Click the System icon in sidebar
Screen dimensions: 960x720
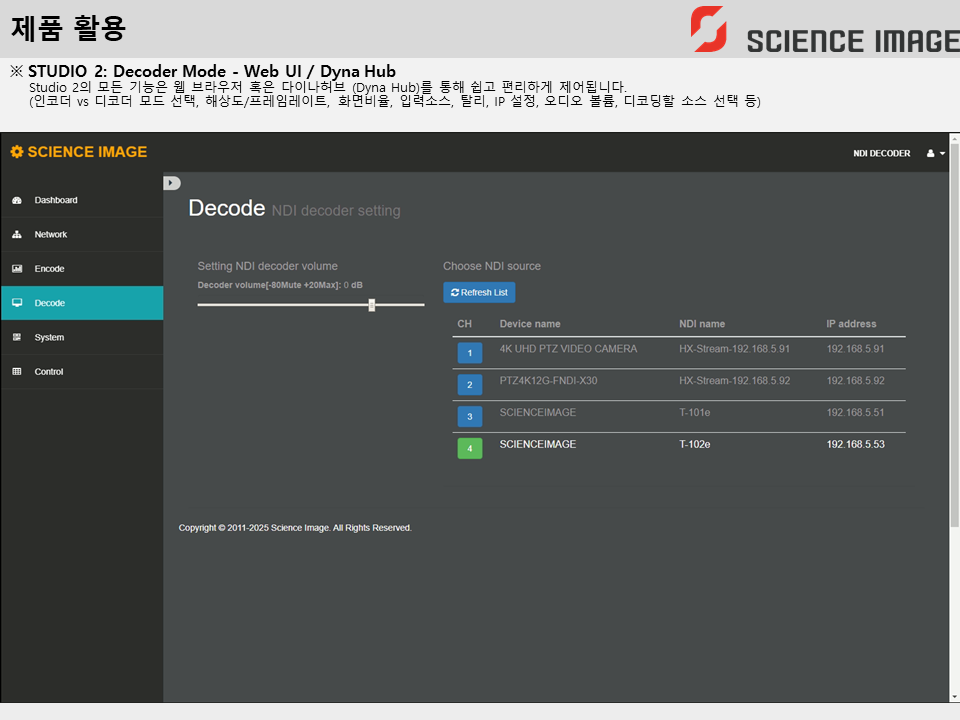[x=17, y=337]
